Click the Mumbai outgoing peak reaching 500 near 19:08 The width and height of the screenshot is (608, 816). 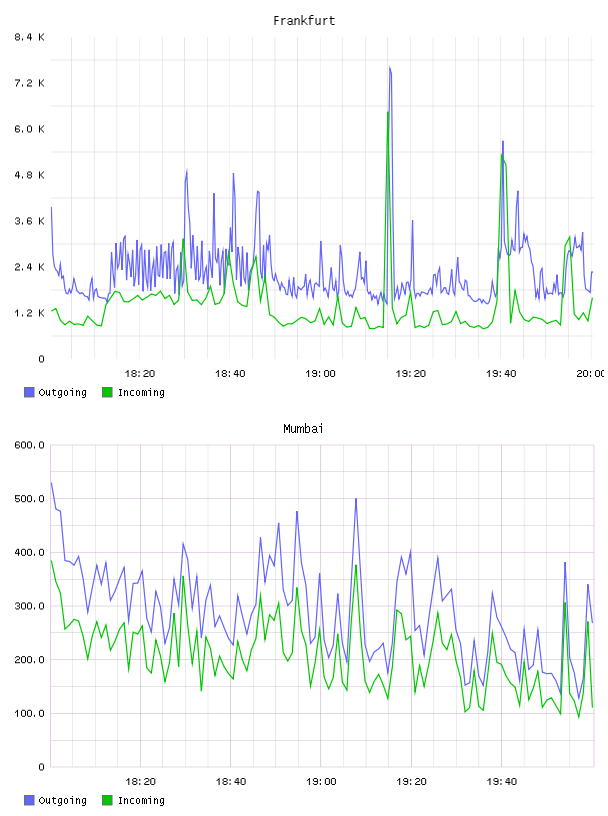[356, 499]
